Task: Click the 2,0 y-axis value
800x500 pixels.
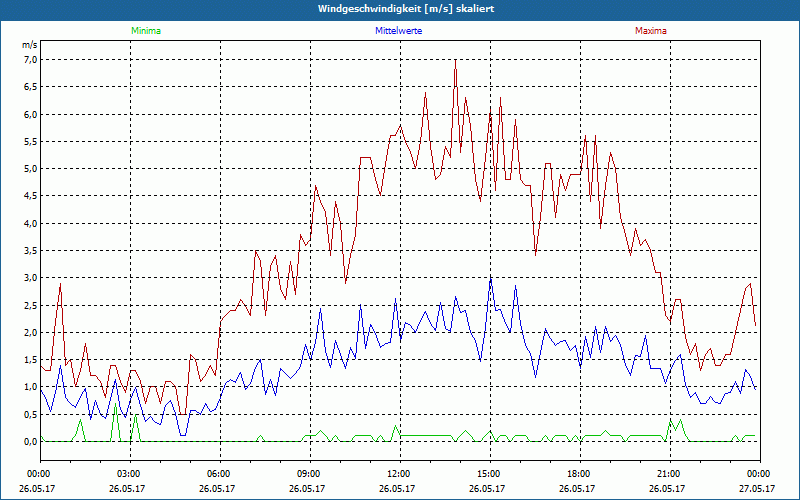Action: point(31,333)
